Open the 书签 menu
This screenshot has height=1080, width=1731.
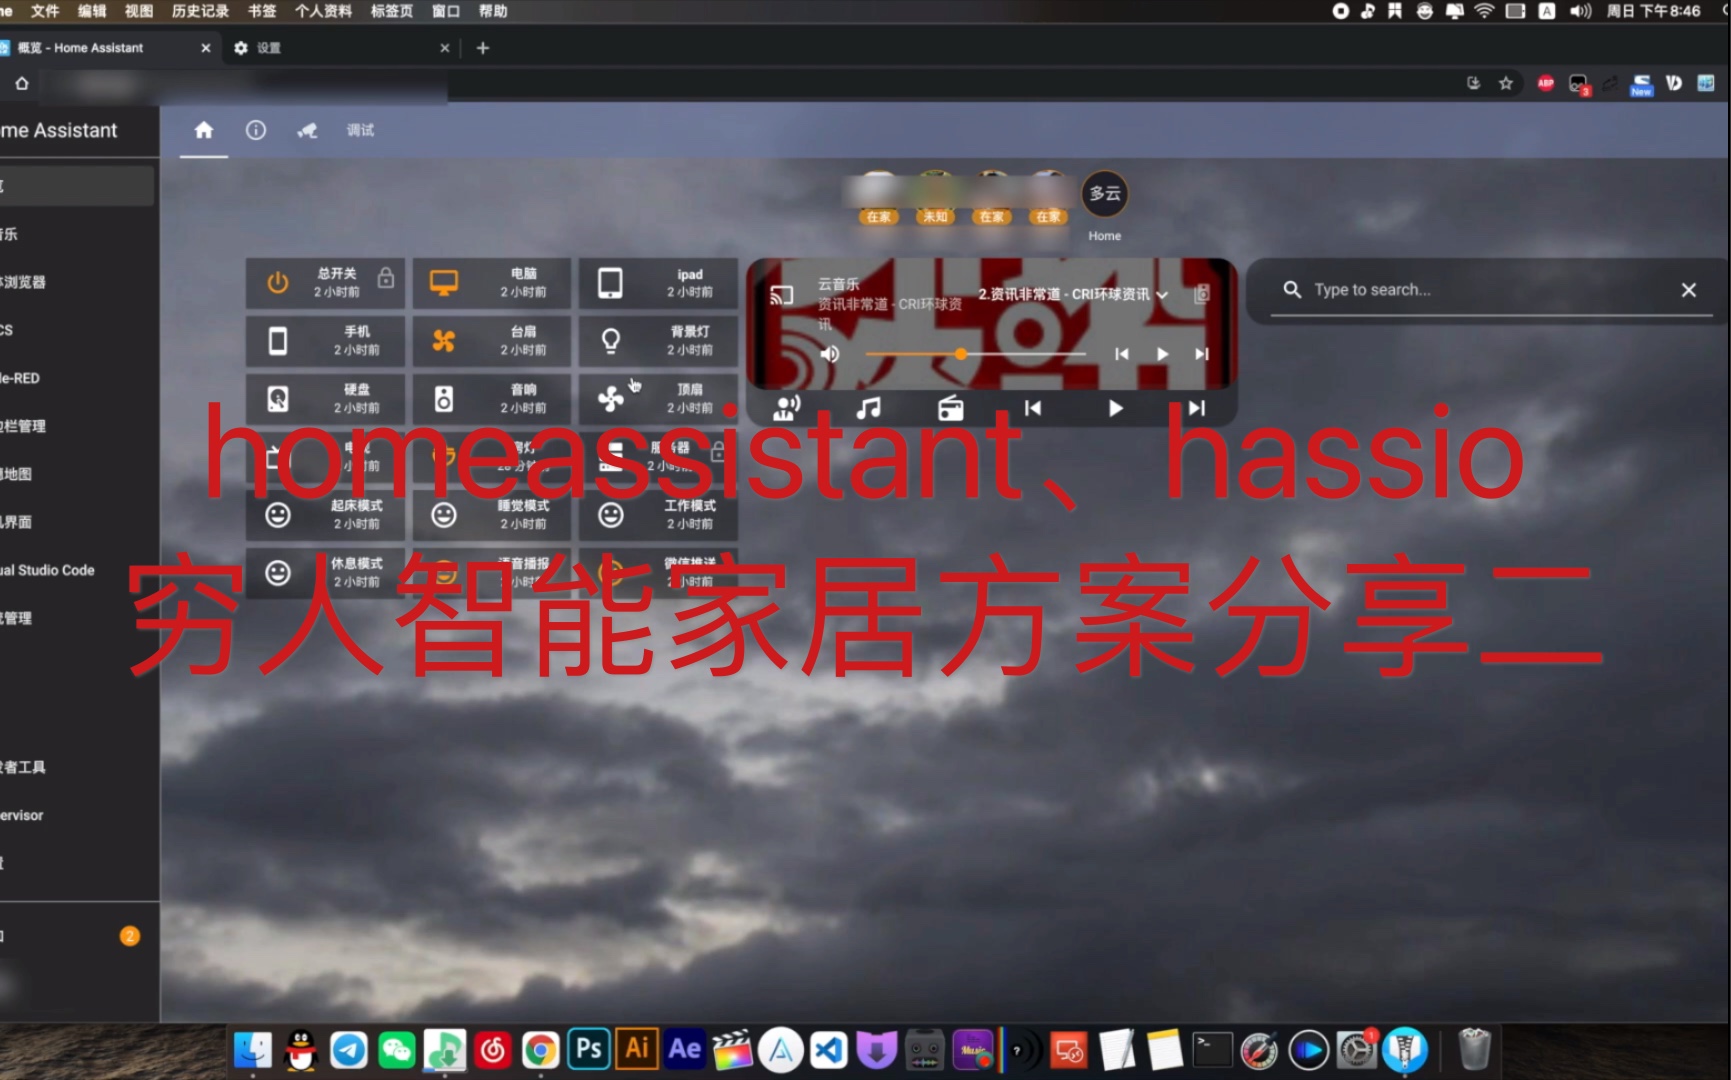click(262, 11)
